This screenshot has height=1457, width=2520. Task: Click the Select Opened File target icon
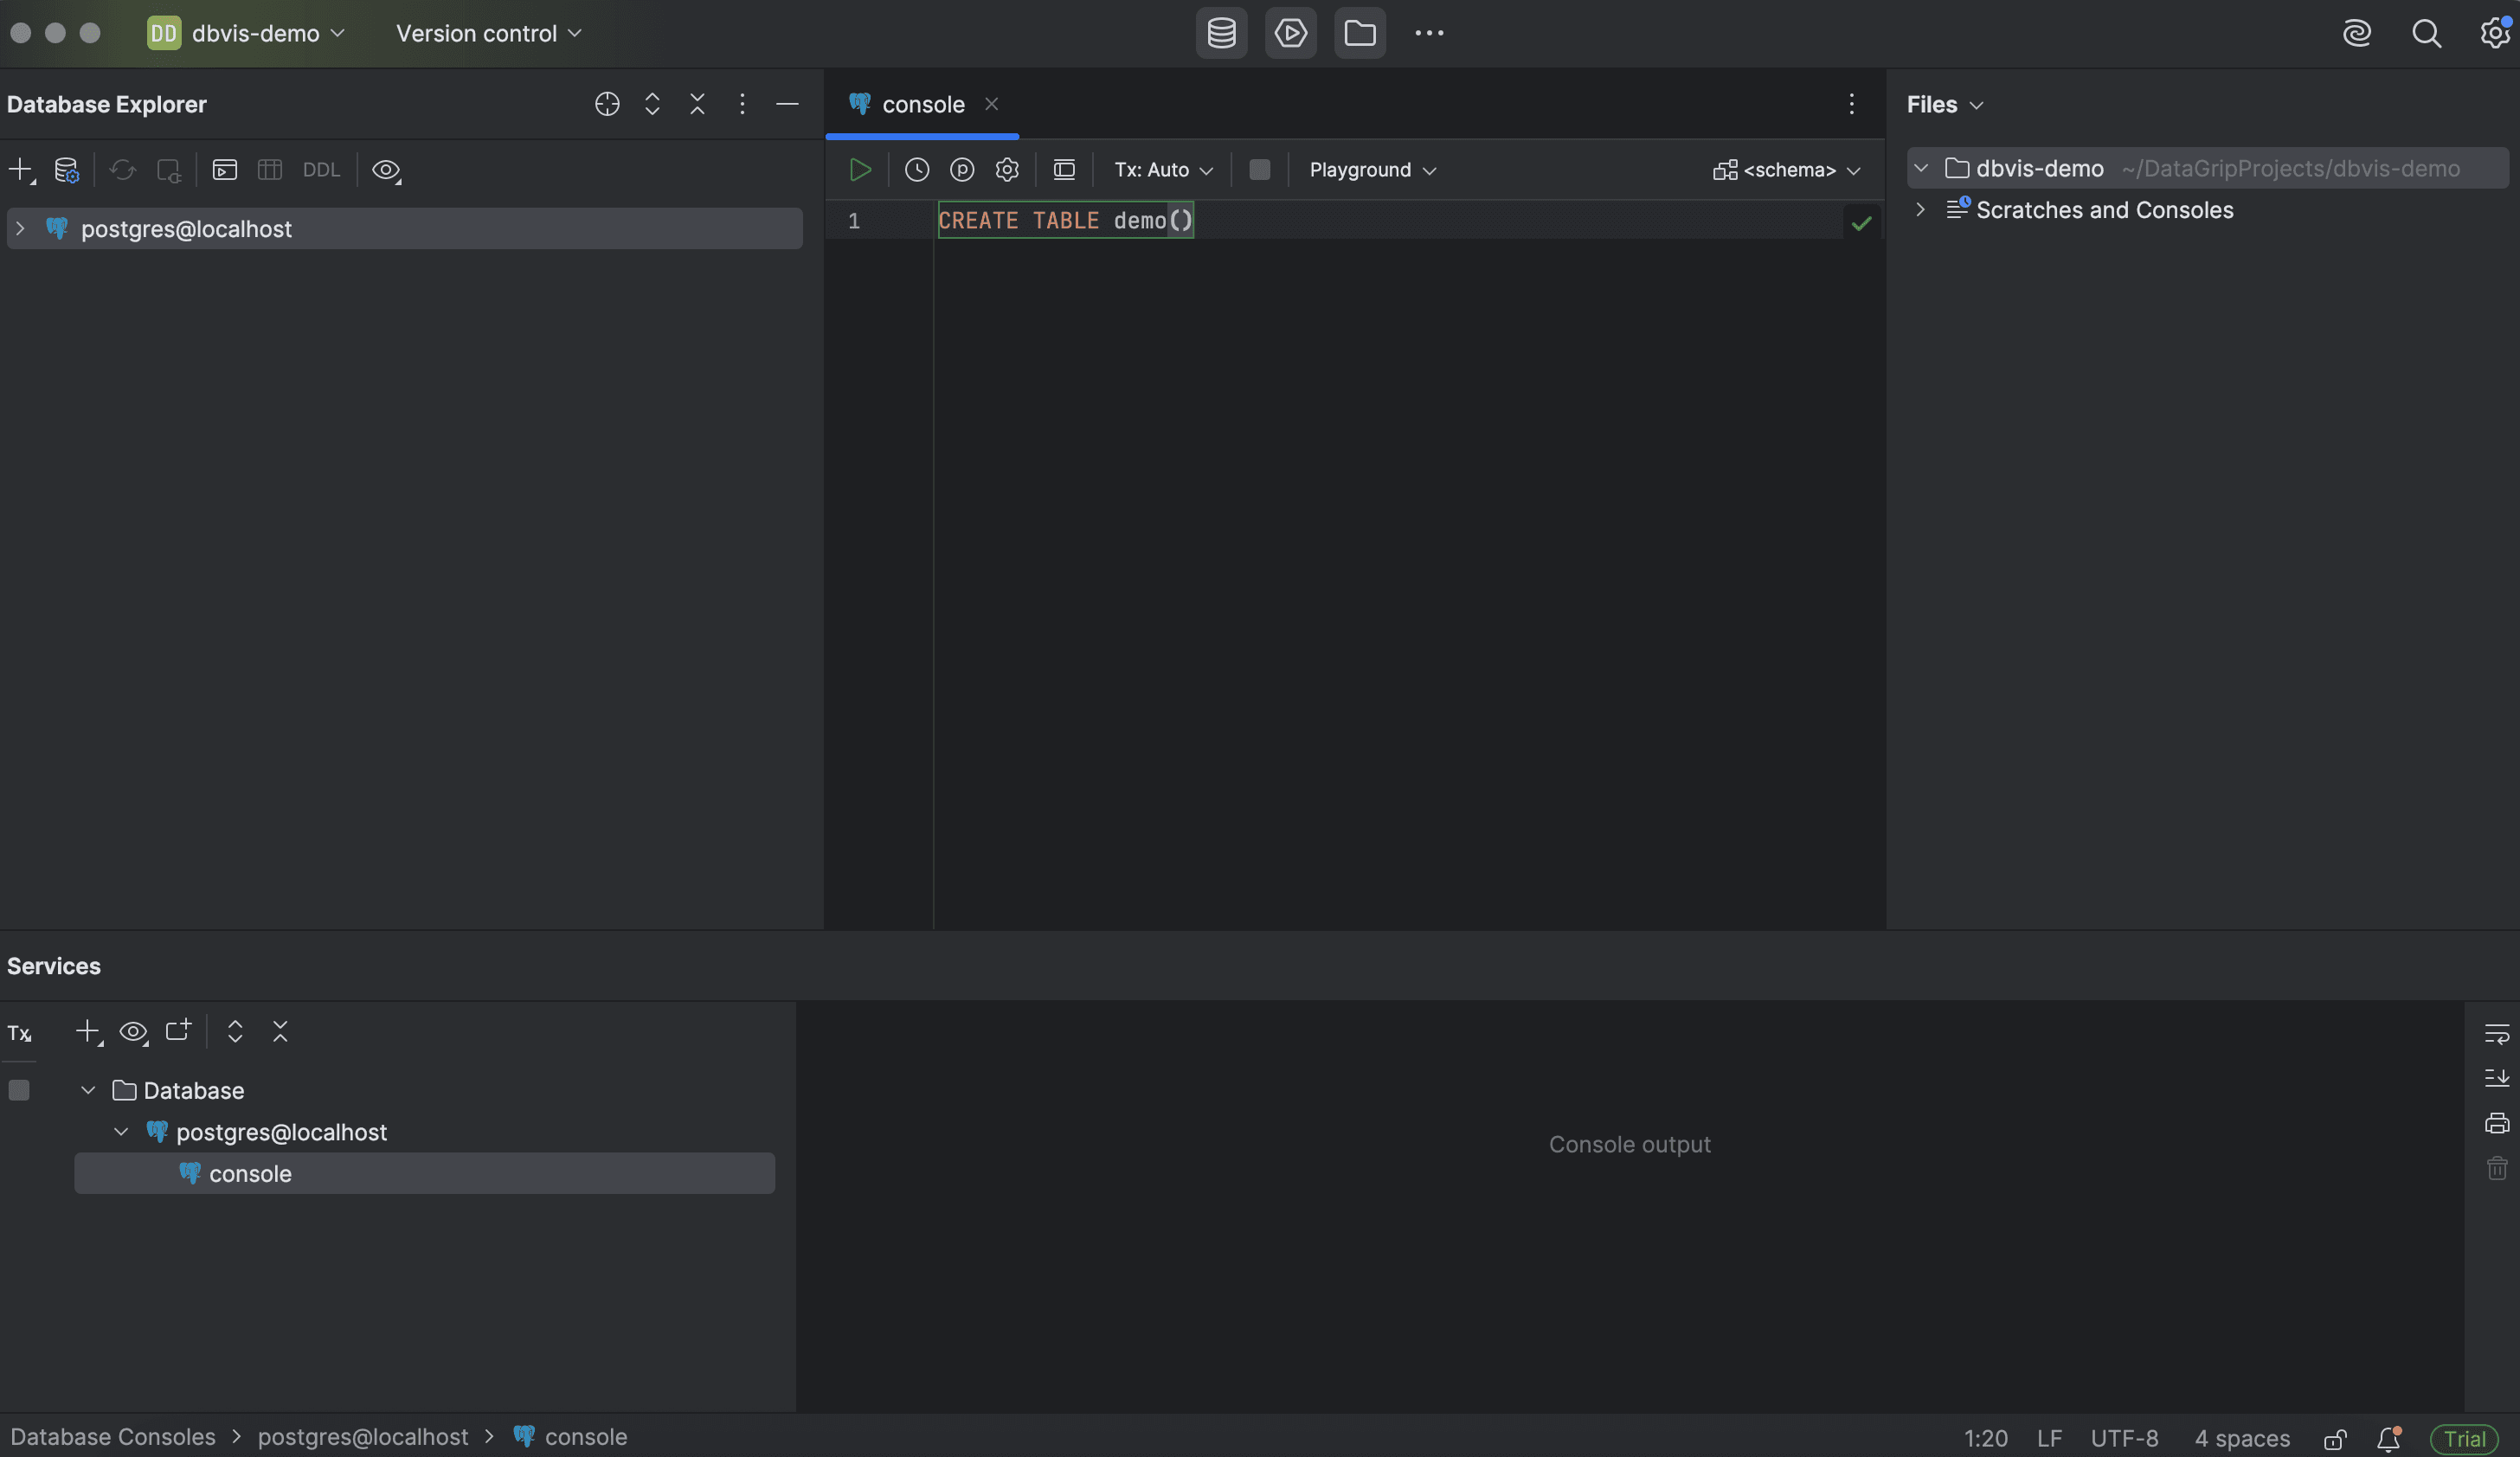(x=607, y=104)
